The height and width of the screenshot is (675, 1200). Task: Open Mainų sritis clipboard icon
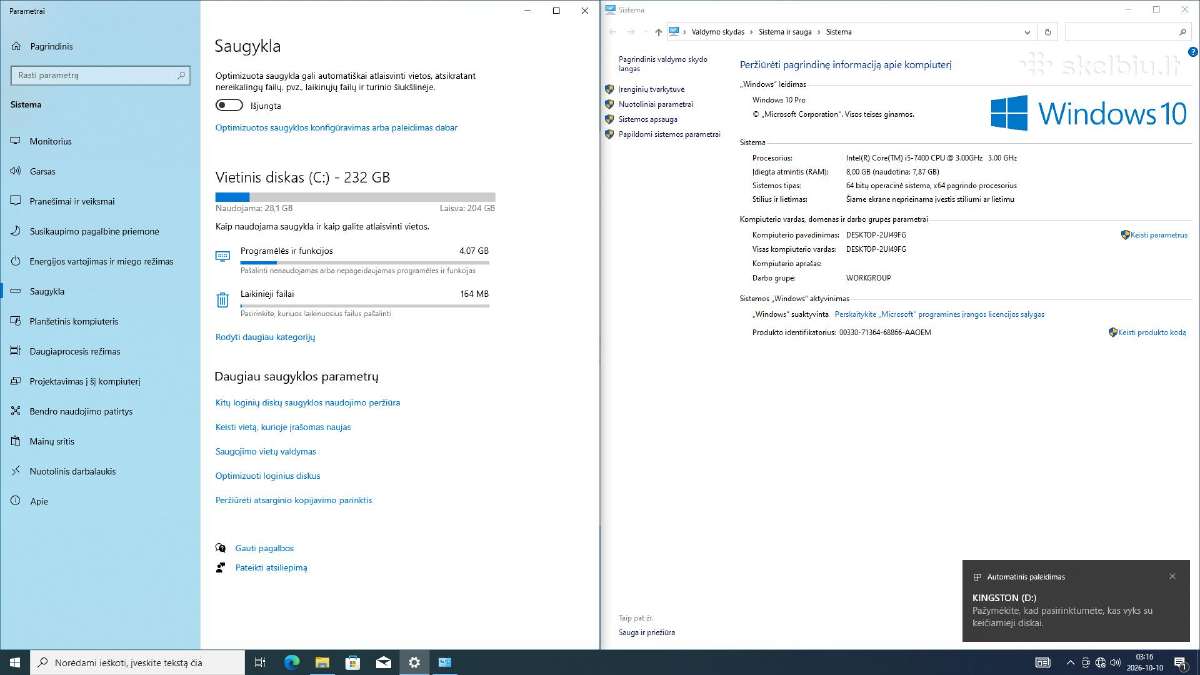coord(16,441)
